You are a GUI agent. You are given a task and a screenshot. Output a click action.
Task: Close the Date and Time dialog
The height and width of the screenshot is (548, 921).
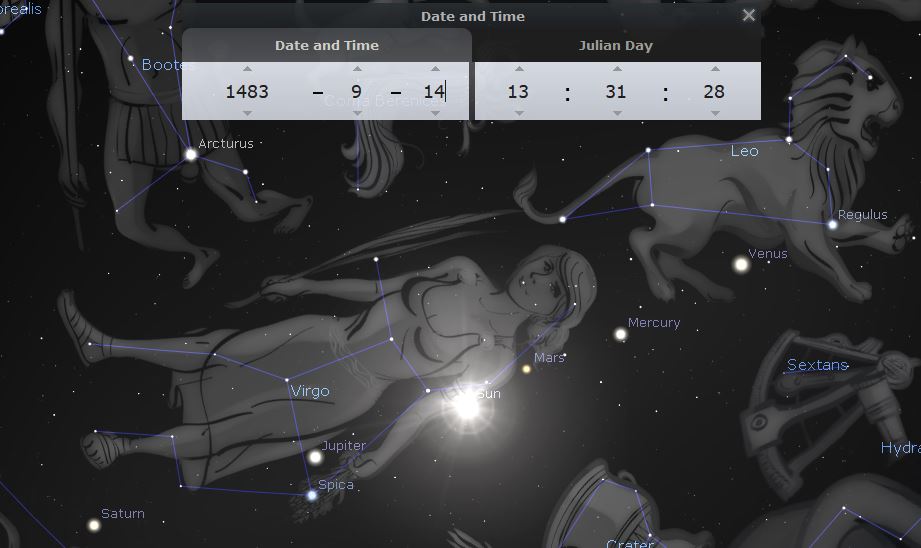748,15
